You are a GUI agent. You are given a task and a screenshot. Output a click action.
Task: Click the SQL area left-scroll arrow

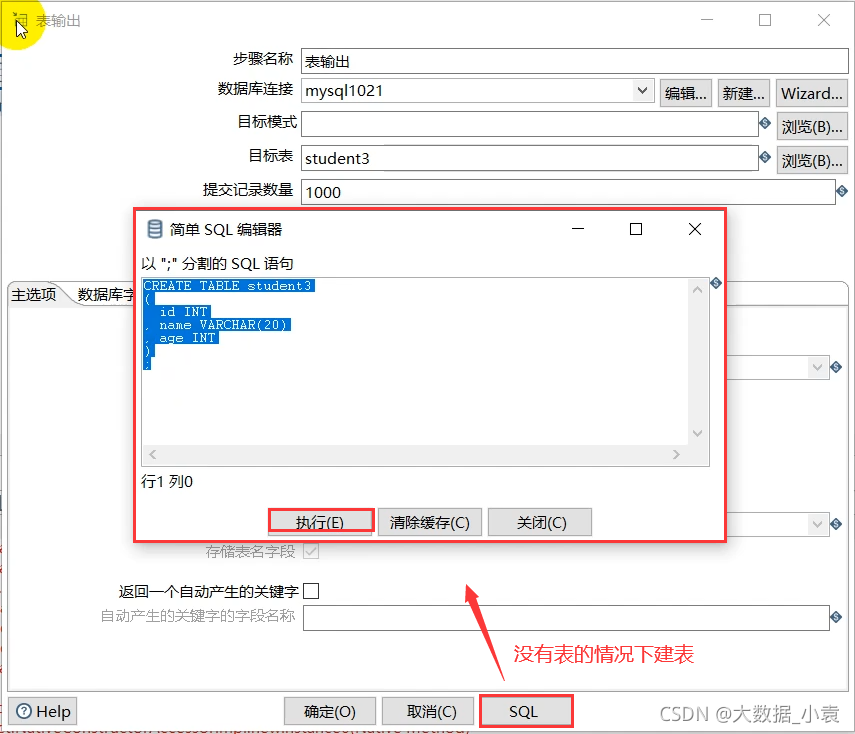(153, 454)
